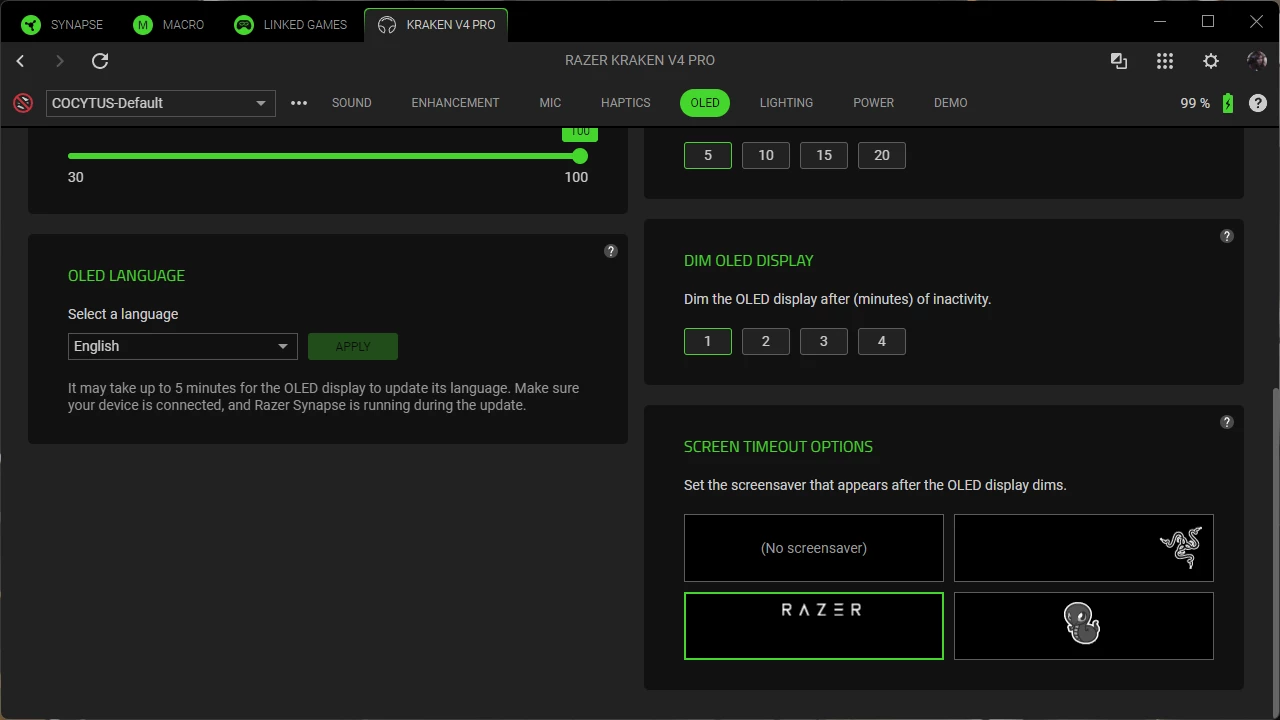The height and width of the screenshot is (720, 1280).
Task: Switch to the Haptics tab
Action: point(626,103)
